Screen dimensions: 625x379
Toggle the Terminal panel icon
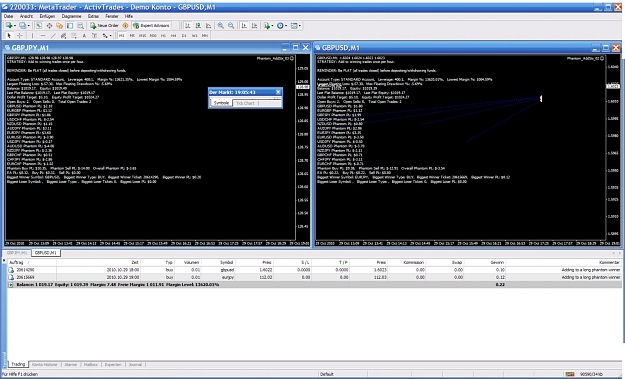[70, 26]
